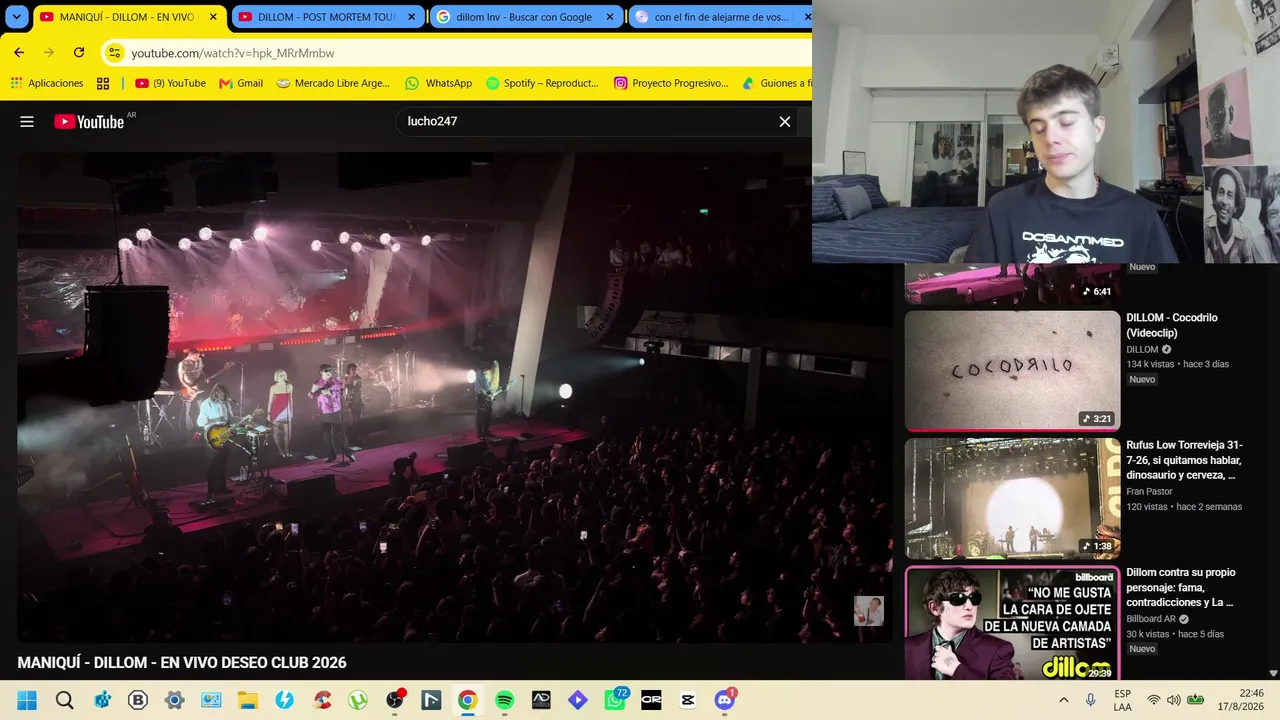
Task: Open the dark arrow-logo app in taskbar
Action: coord(431,700)
